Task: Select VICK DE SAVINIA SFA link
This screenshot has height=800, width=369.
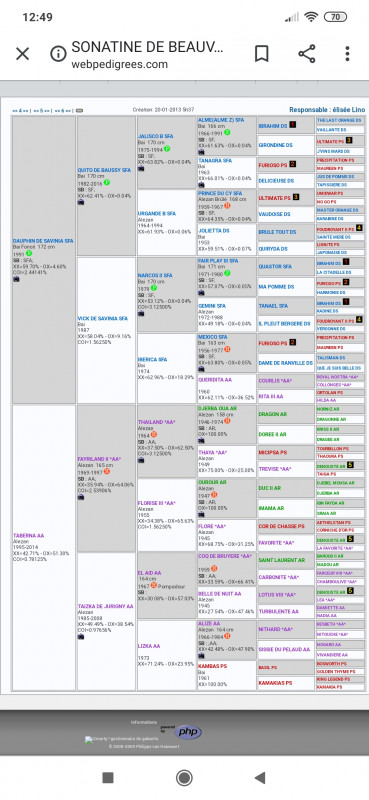Action: [103, 318]
